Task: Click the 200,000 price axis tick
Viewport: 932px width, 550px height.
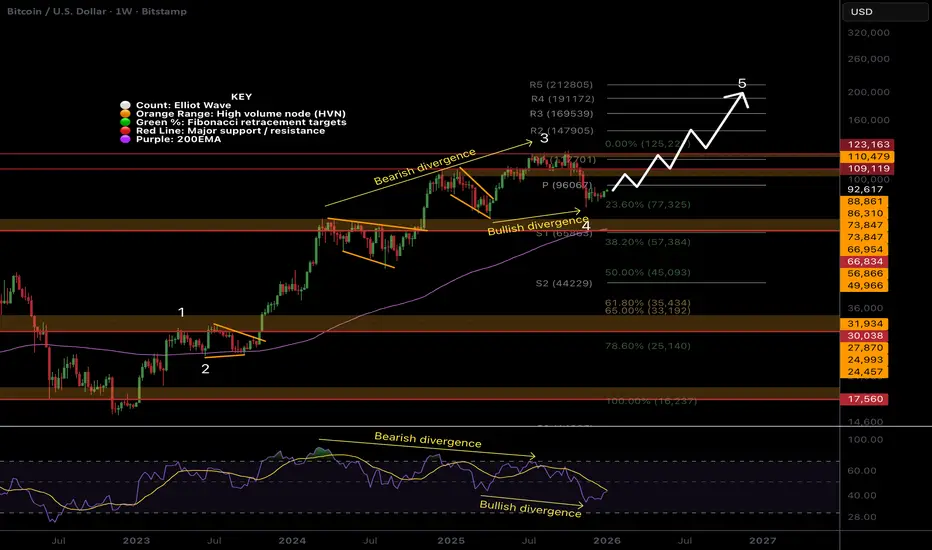Action: [x=868, y=92]
